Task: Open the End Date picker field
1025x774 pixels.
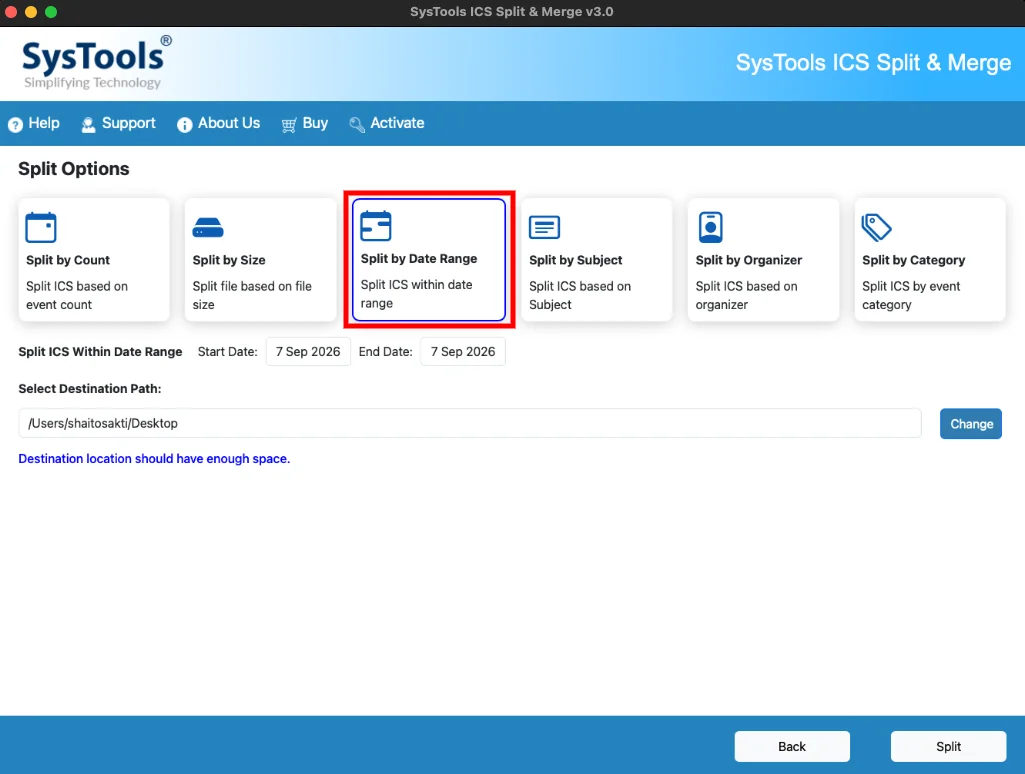Action: pyautogui.click(x=463, y=352)
